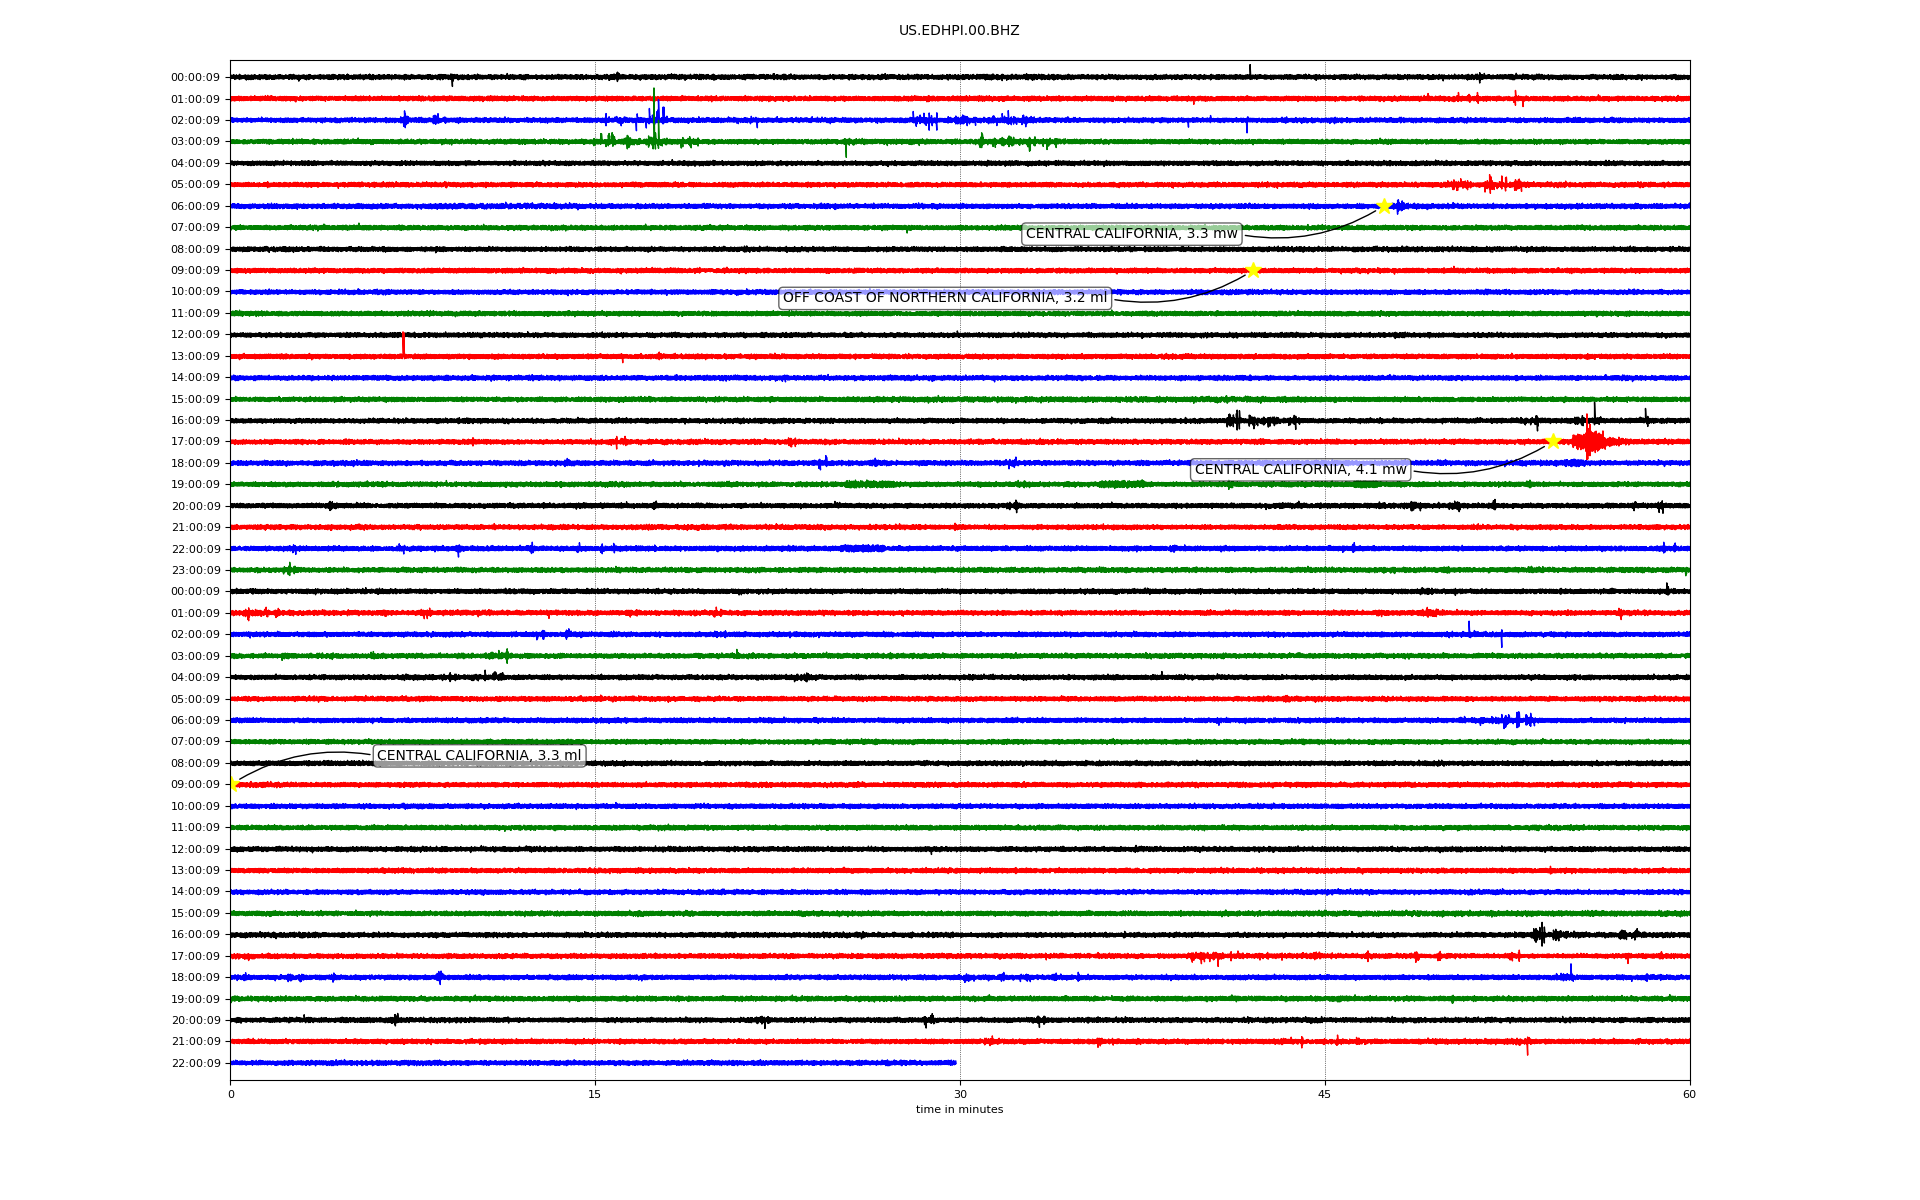Click the 23:00:09 row label

196,570
